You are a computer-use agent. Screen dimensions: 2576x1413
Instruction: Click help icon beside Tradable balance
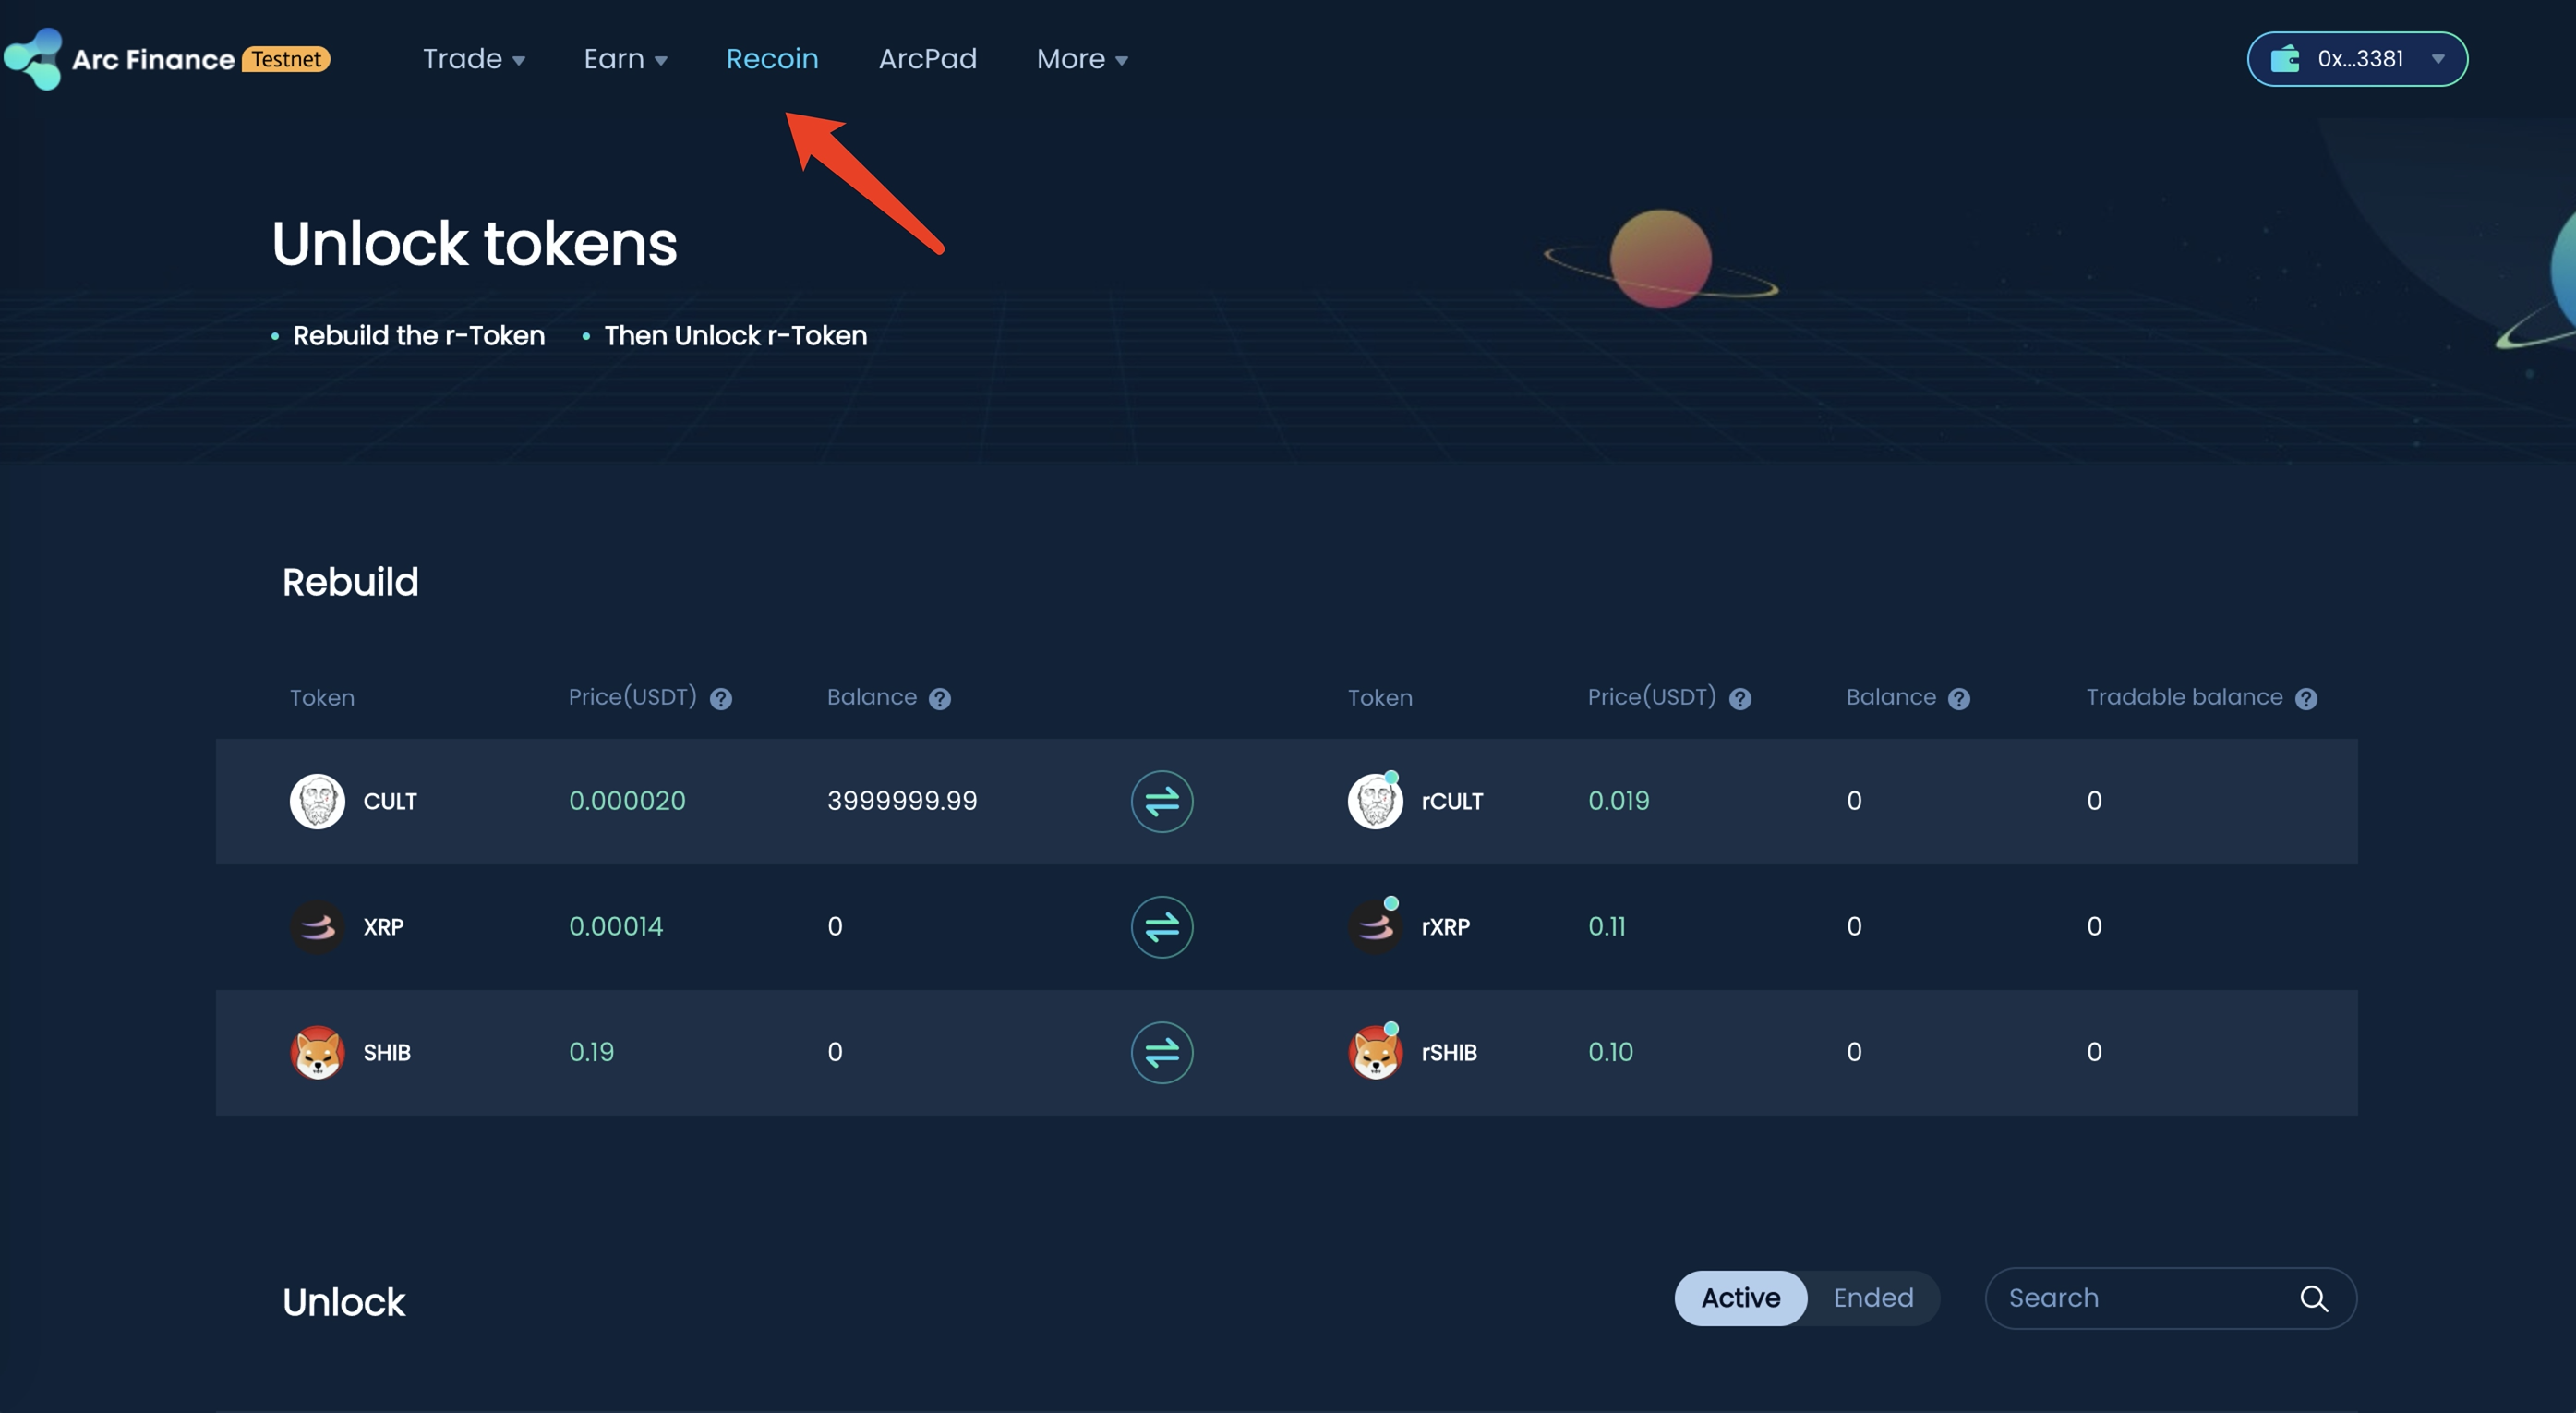(2306, 699)
